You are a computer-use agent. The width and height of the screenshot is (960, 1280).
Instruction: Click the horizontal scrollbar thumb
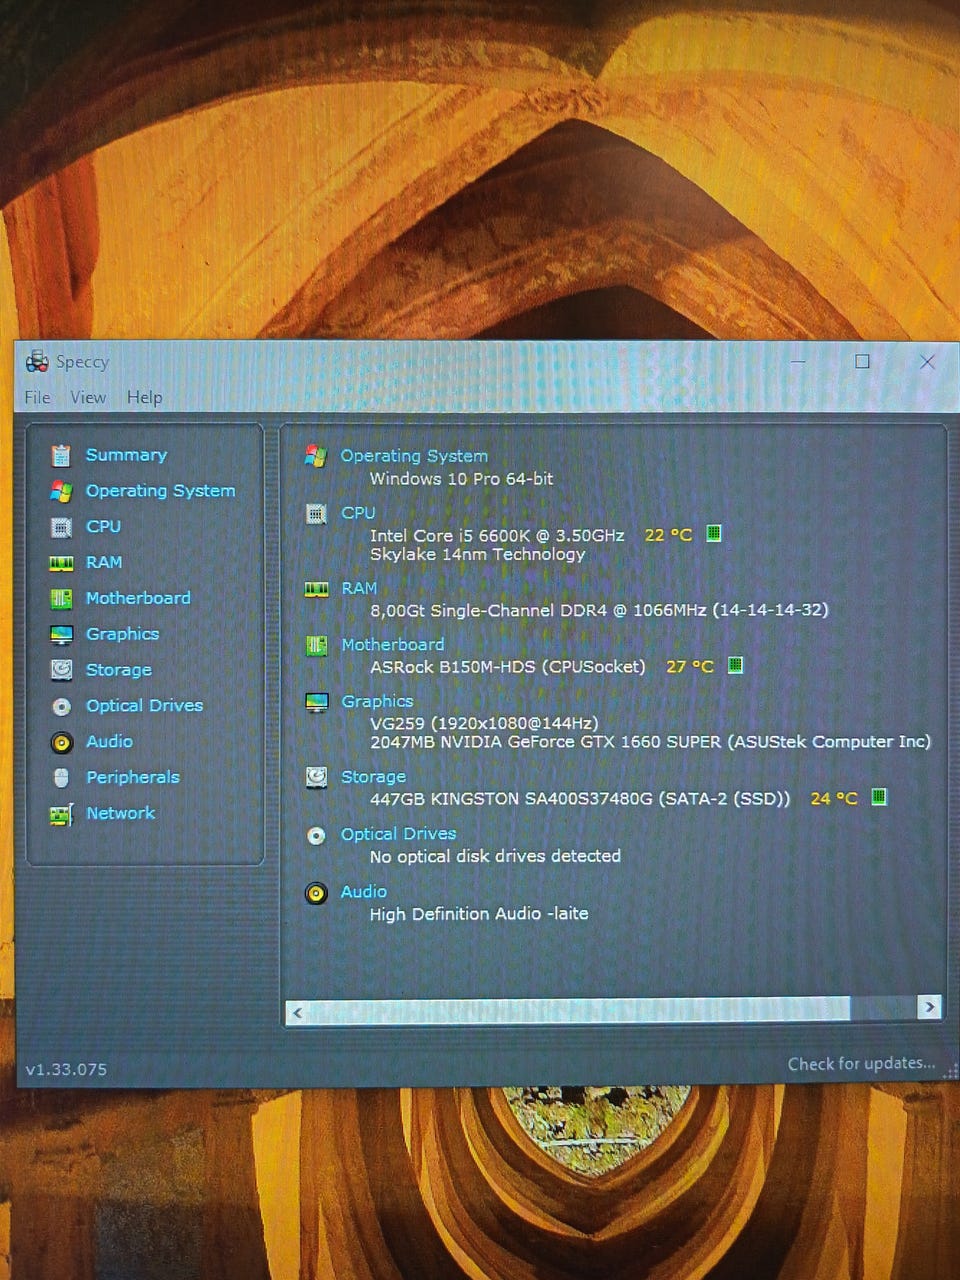tap(579, 1010)
